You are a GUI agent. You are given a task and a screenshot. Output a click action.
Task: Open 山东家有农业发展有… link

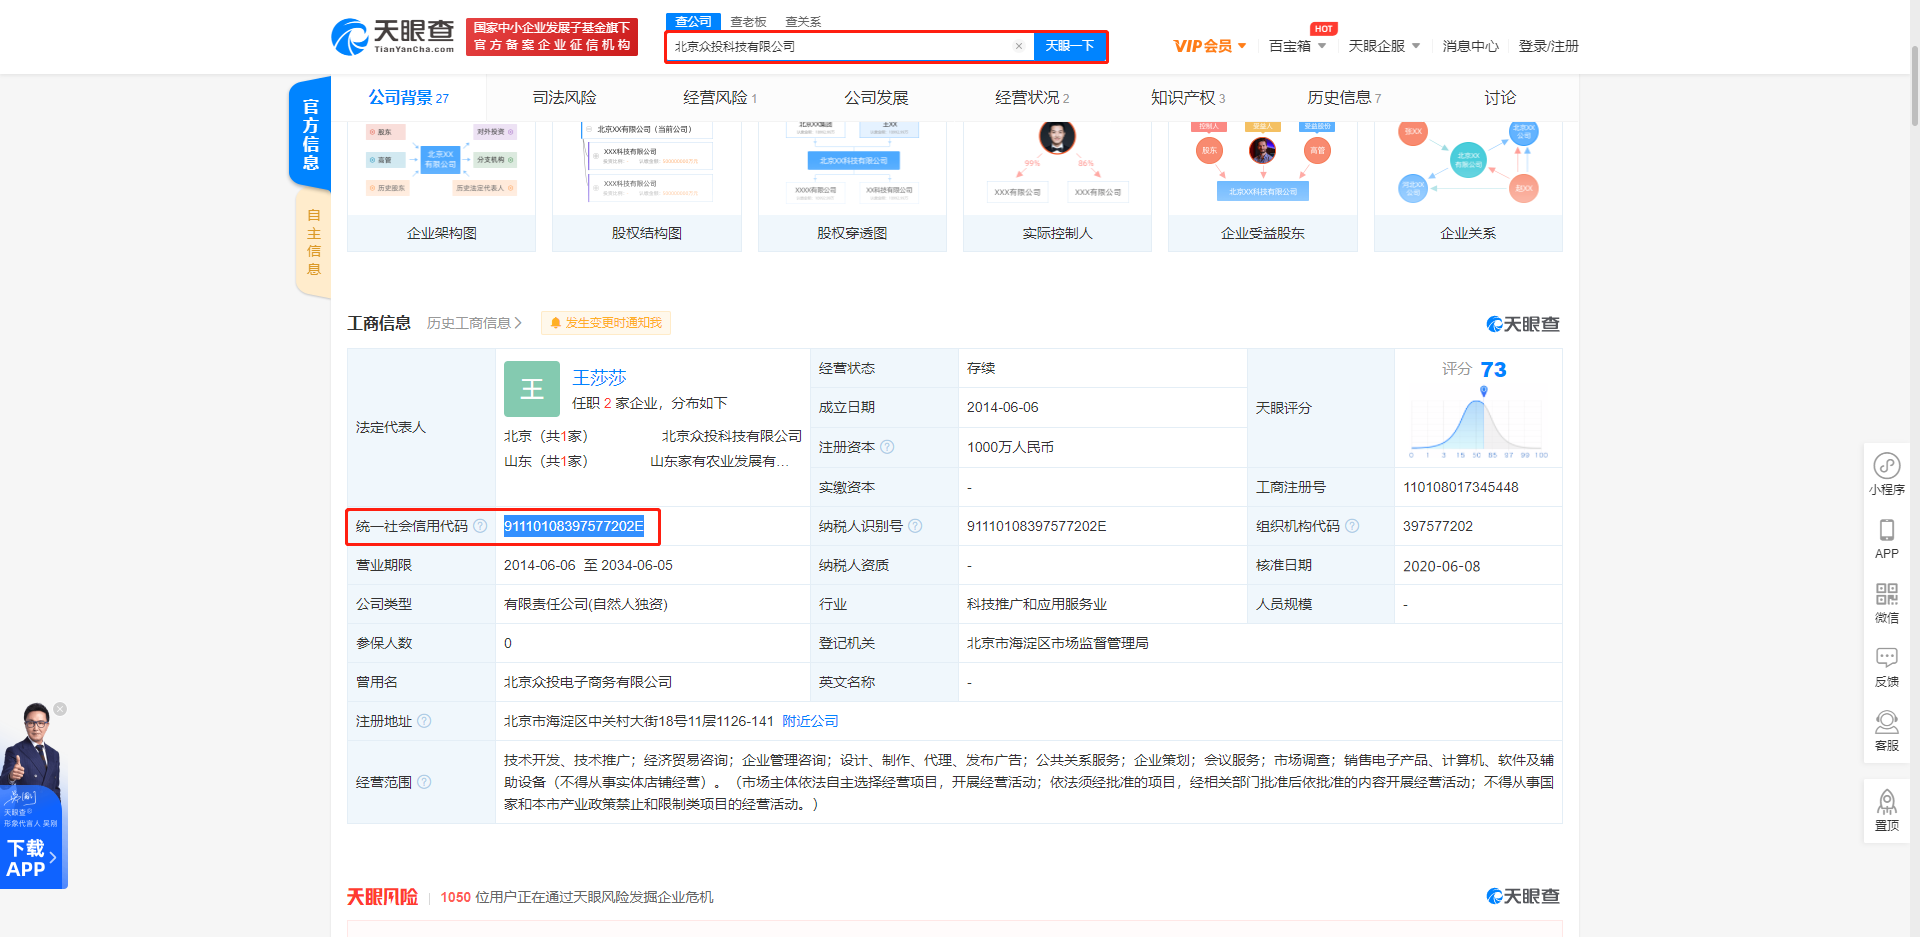(x=720, y=461)
